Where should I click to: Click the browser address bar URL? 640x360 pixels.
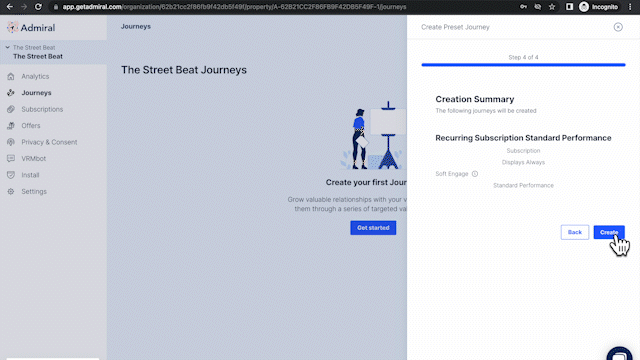tap(234, 7)
